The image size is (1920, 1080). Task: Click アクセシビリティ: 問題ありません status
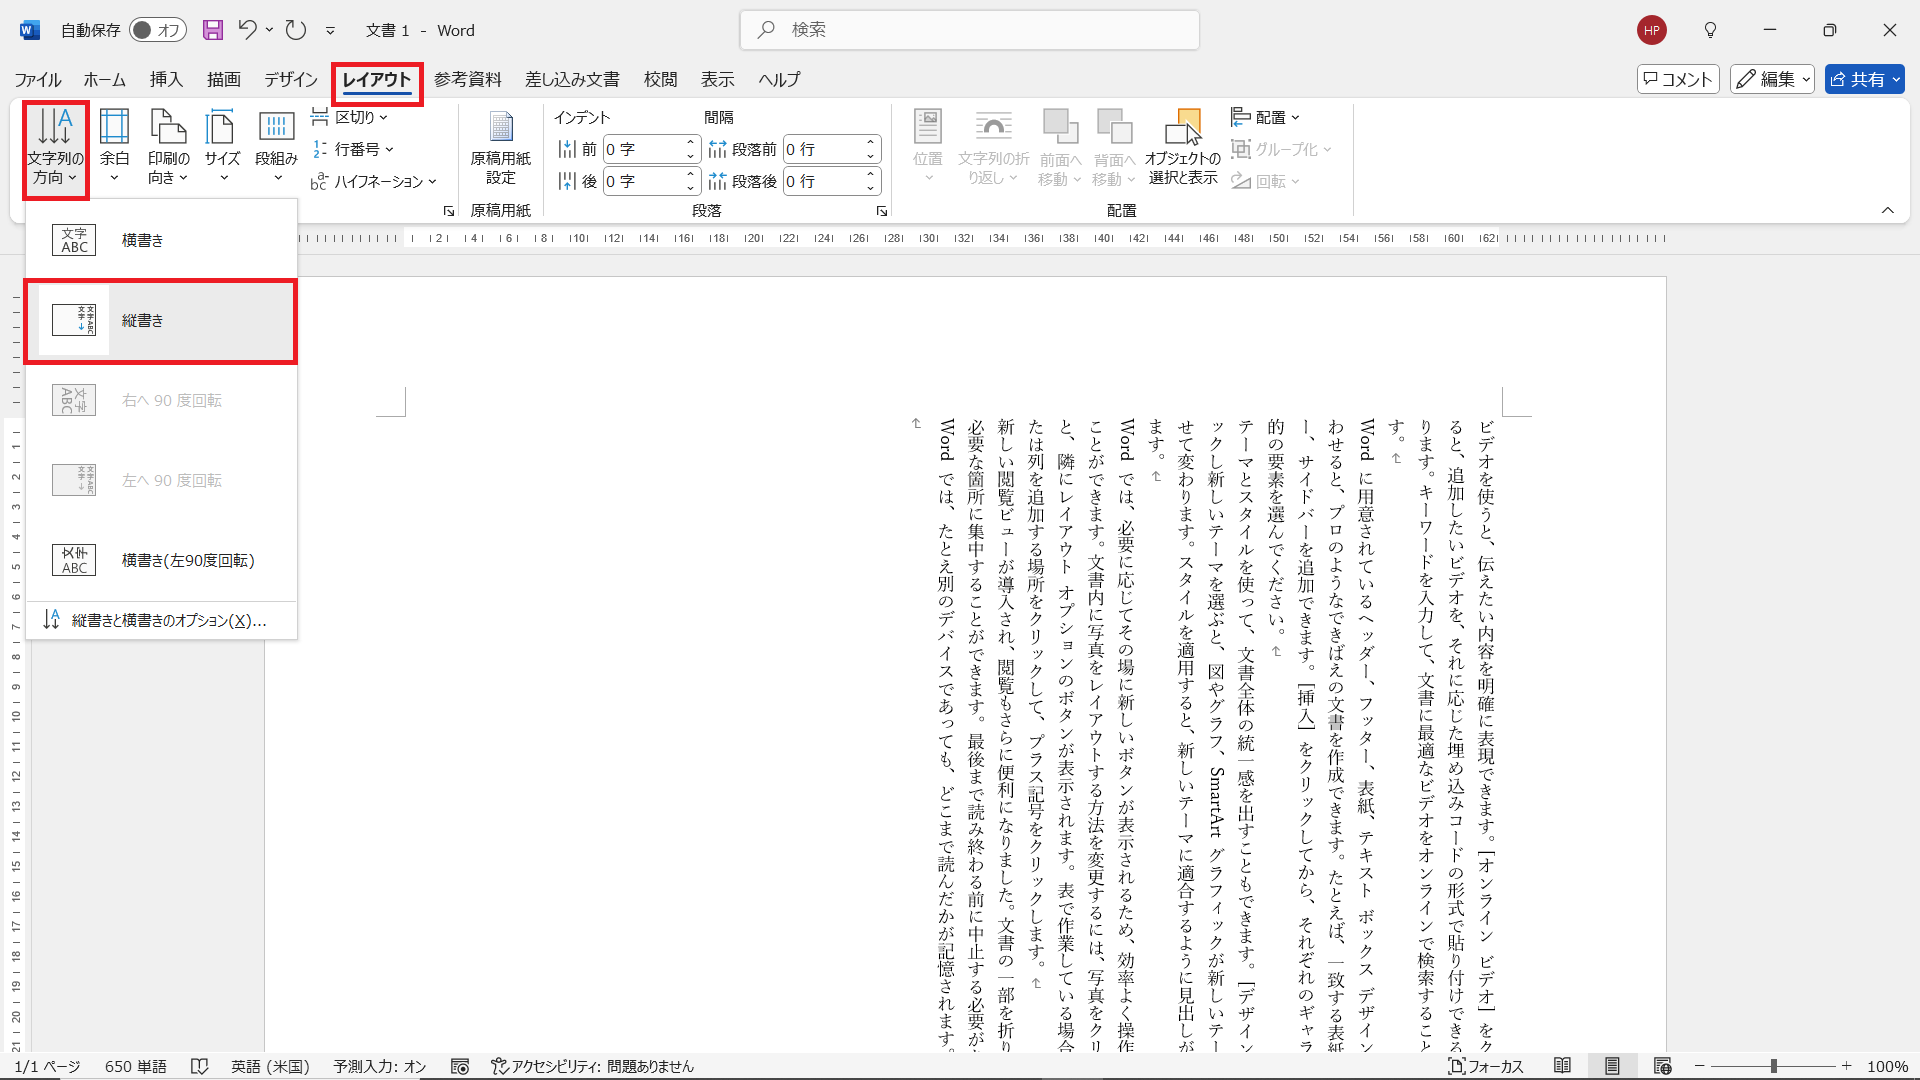pyautogui.click(x=592, y=1066)
